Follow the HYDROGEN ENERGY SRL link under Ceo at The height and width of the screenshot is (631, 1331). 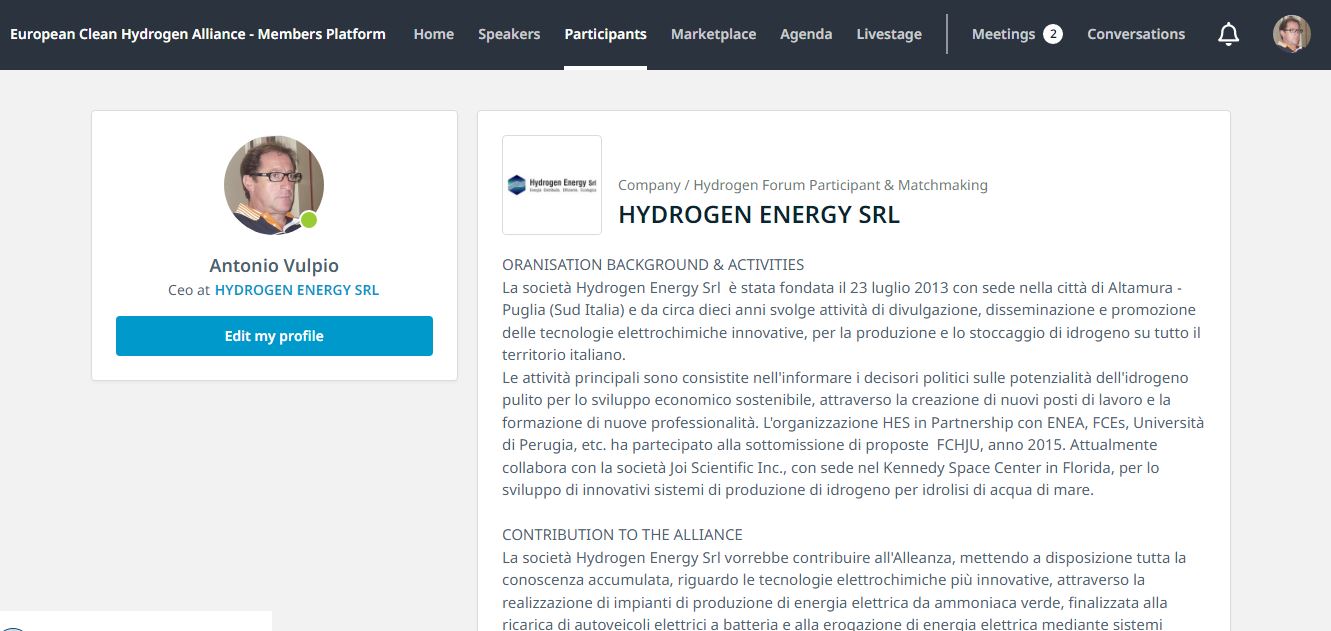[x=297, y=290]
